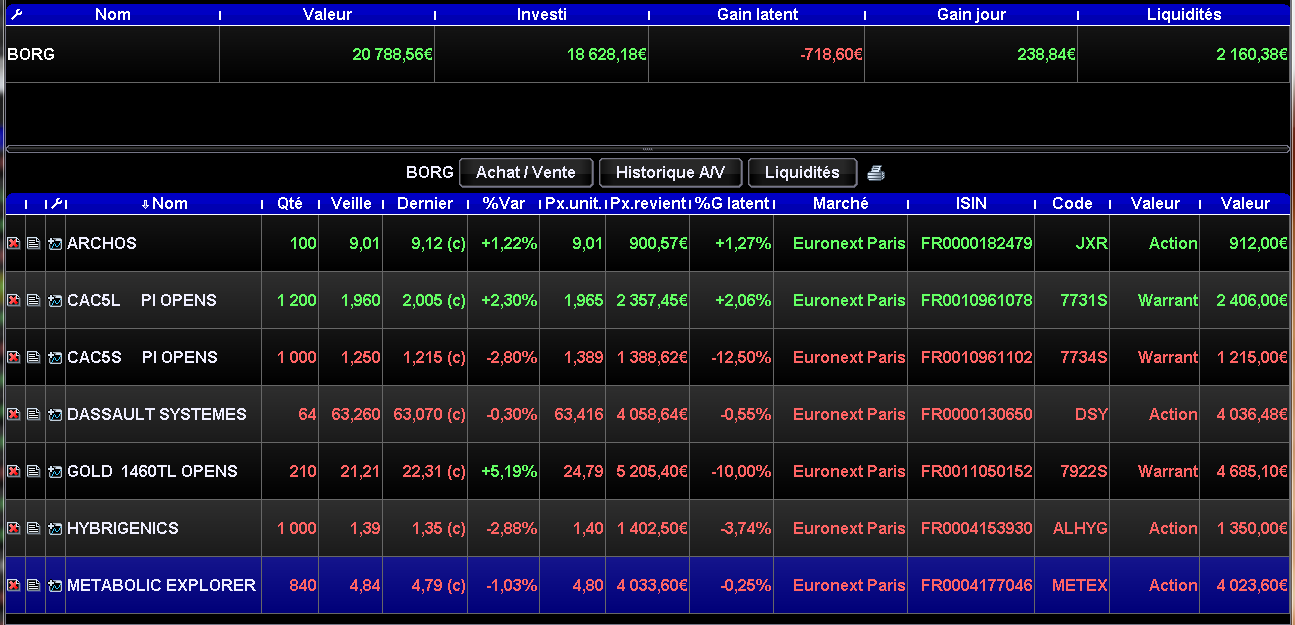
Task: Click the Liquidités summary column header
Action: pyautogui.click(x=1185, y=15)
